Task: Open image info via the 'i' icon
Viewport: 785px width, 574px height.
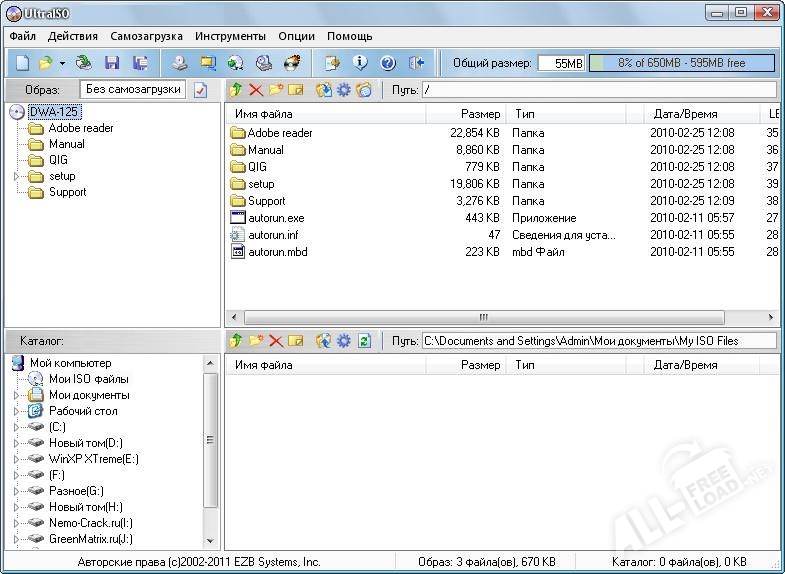Action: click(360, 63)
